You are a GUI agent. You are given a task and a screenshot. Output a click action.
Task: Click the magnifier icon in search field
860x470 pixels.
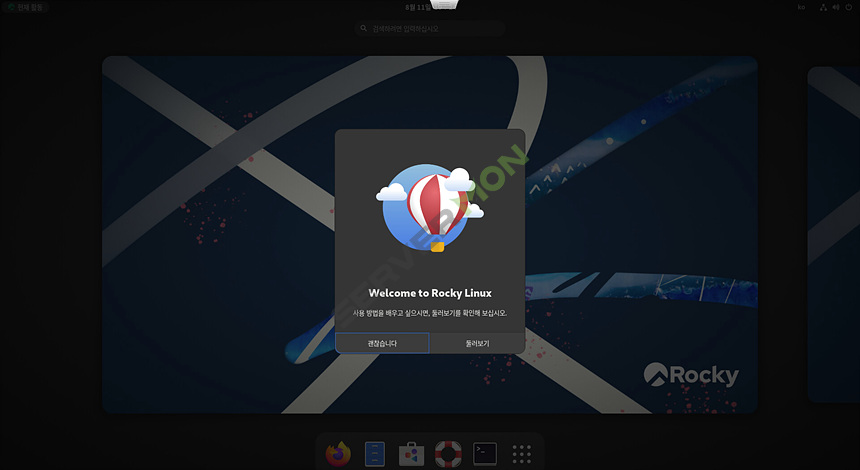(x=364, y=29)
